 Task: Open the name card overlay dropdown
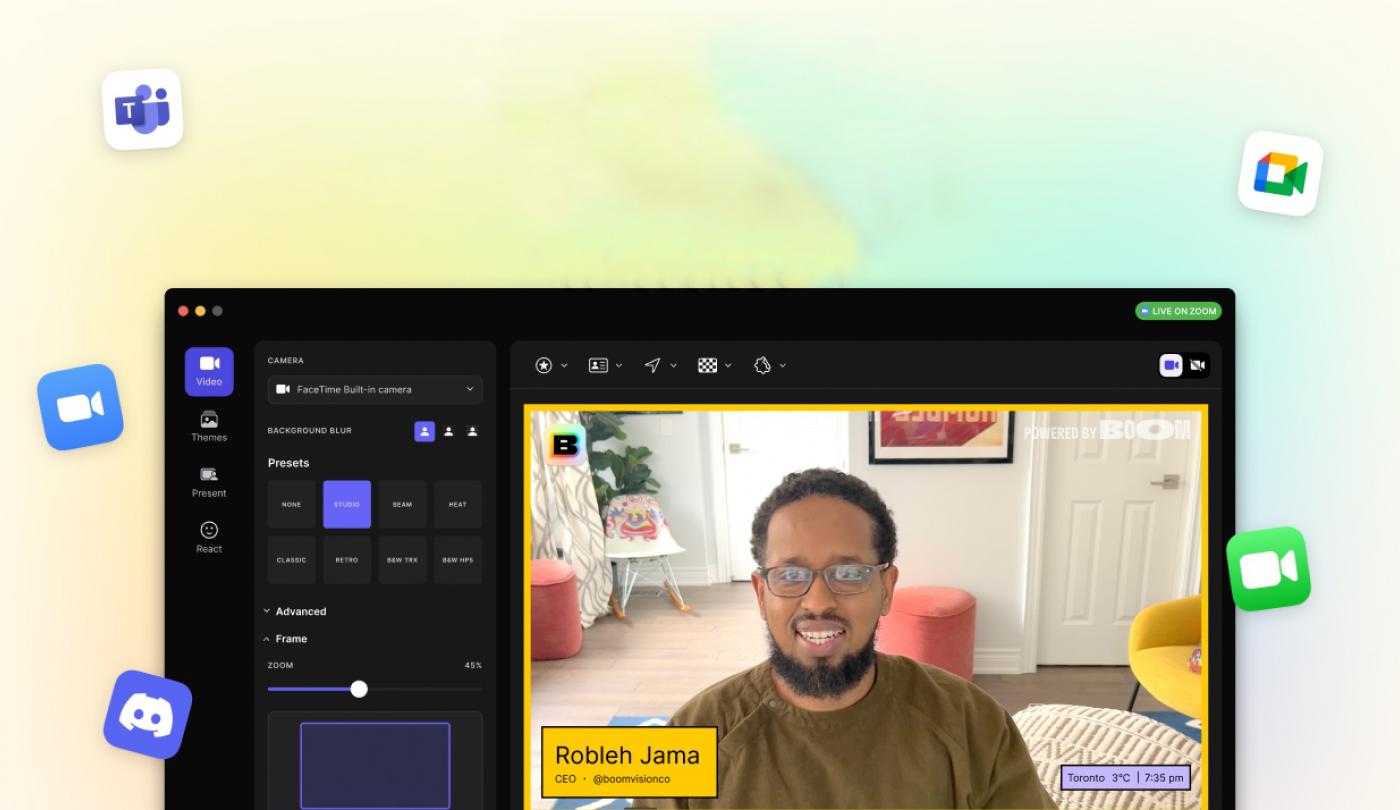(605, 366)
